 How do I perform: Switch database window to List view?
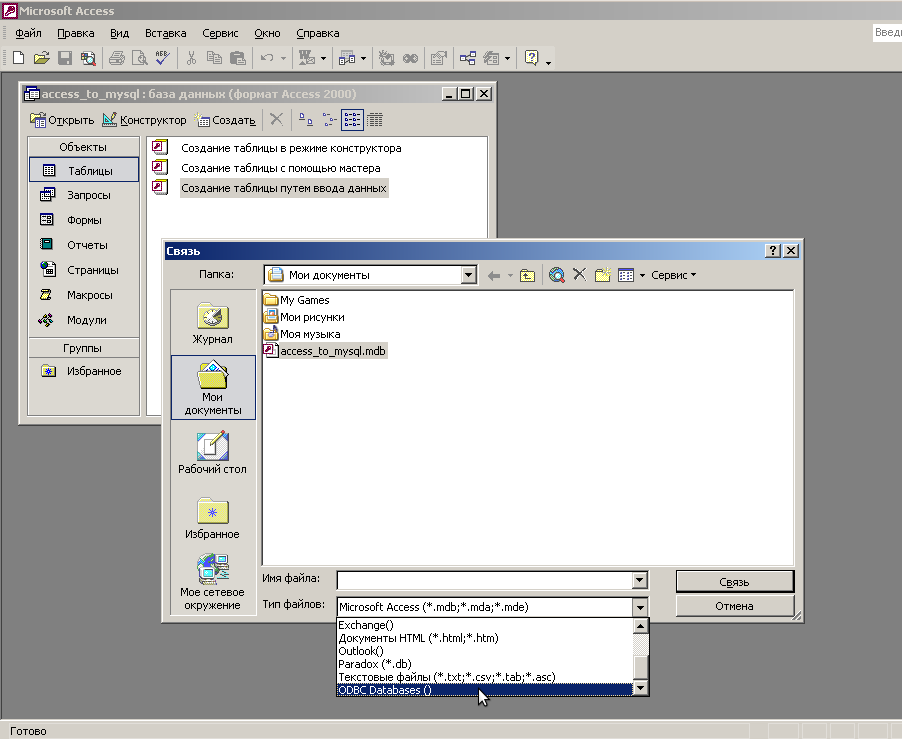(x=352, y=120)
